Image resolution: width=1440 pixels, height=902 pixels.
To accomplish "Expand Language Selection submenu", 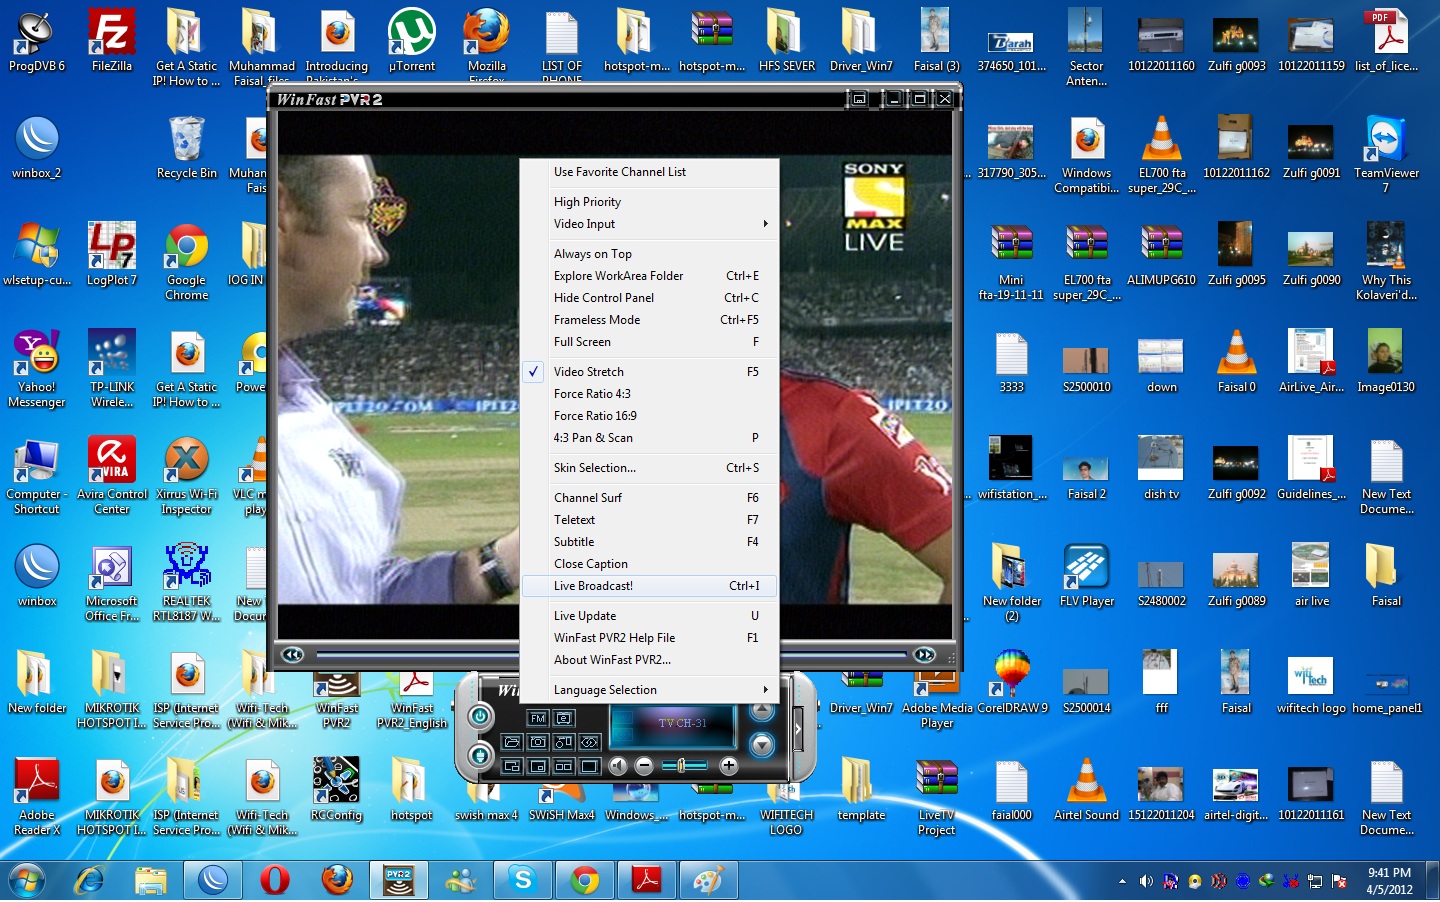I will tap(650, 690).
